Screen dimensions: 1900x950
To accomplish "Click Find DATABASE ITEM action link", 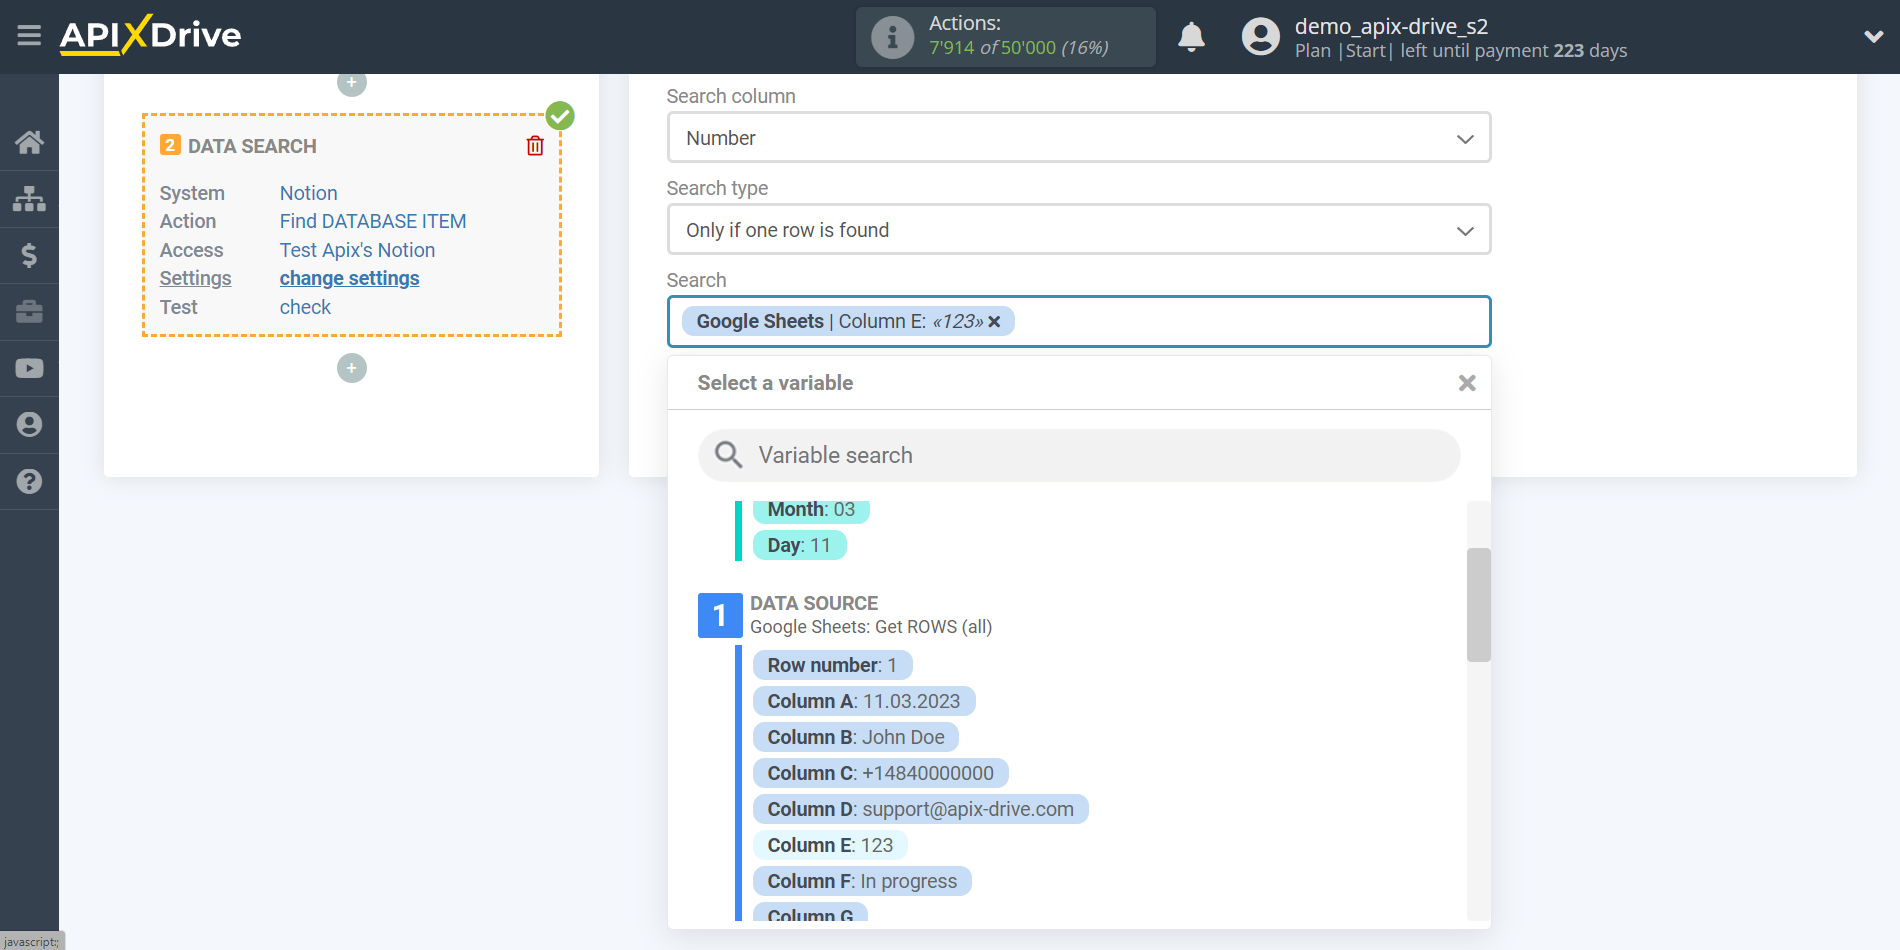I will [x=373, y=221].
